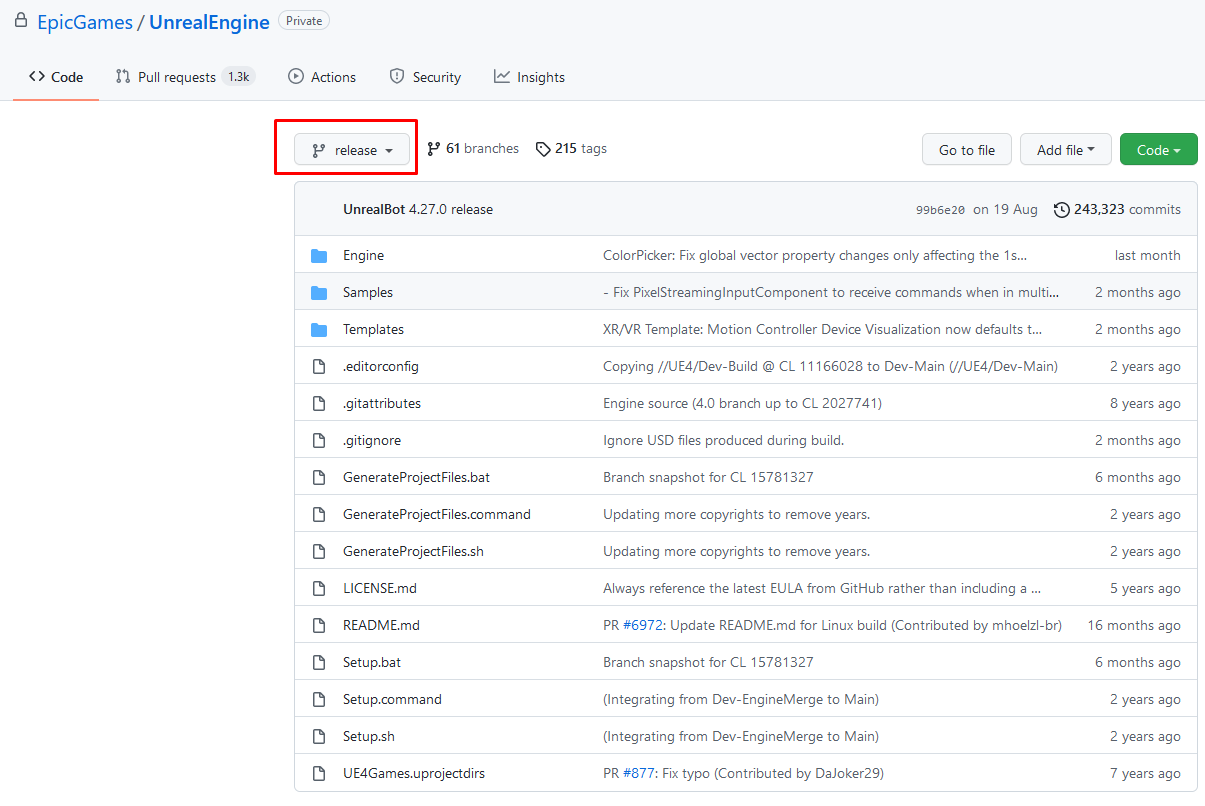The width and height of the screenshot is (1205, 806).
Task: Click the Engine folder icon
Action: pos(319,256)
